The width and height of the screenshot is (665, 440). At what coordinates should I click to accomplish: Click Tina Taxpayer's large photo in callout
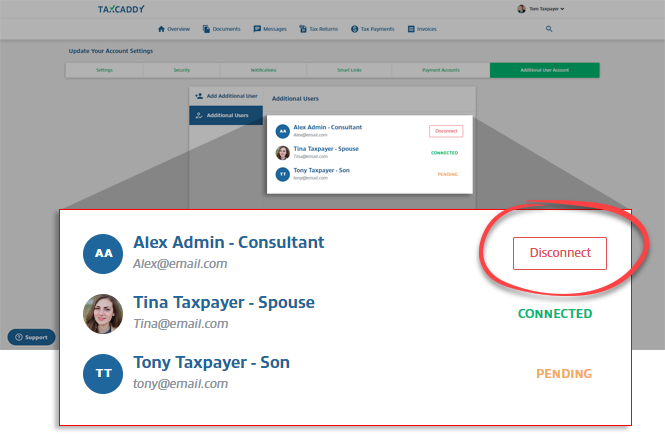coord(103,314)
